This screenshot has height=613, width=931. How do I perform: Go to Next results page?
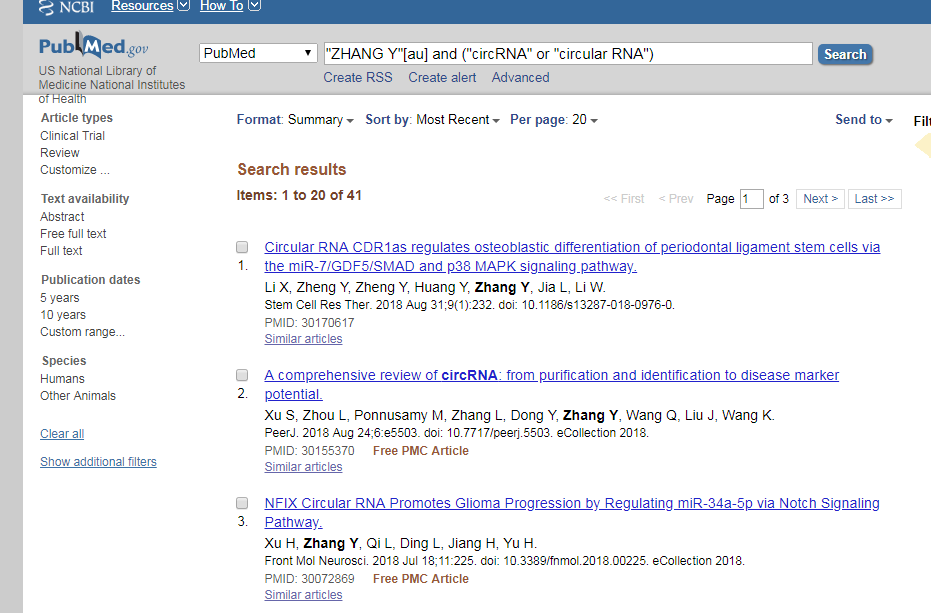[820, 199]
